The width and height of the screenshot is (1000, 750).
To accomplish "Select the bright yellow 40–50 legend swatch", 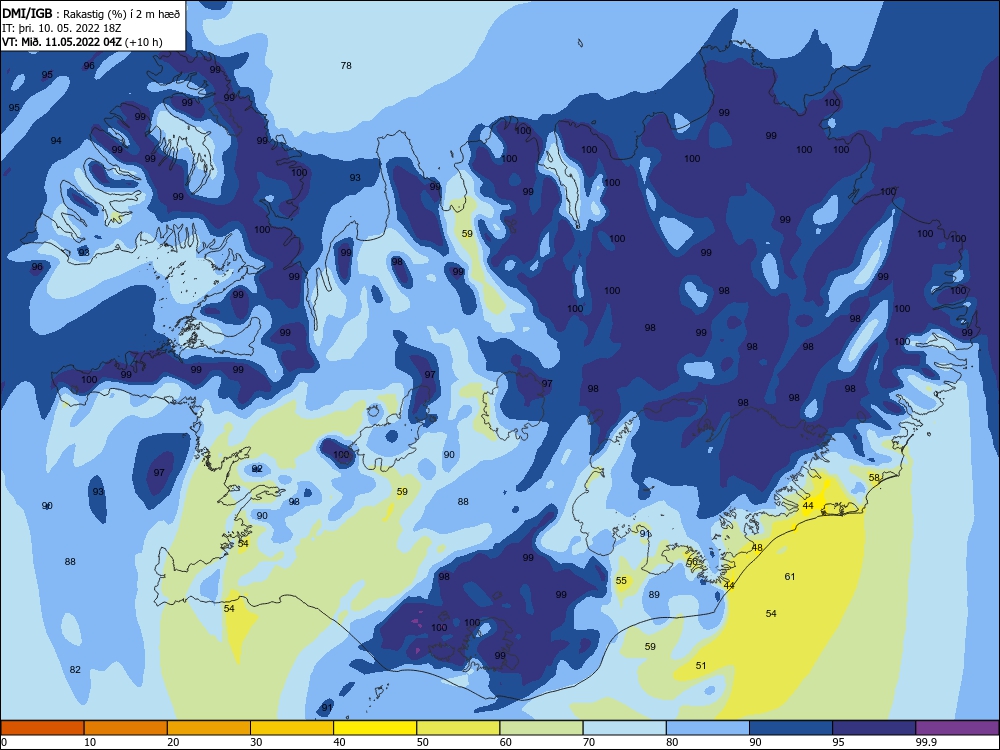I will click(x=375, y=728).
